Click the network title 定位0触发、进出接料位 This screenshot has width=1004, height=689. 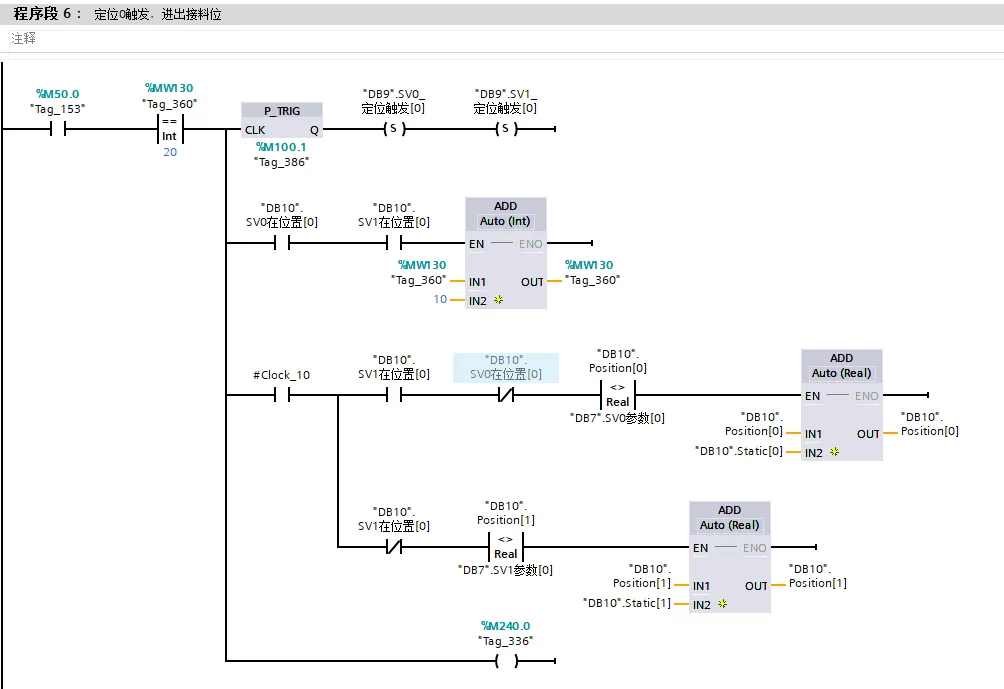coord(158,15)
